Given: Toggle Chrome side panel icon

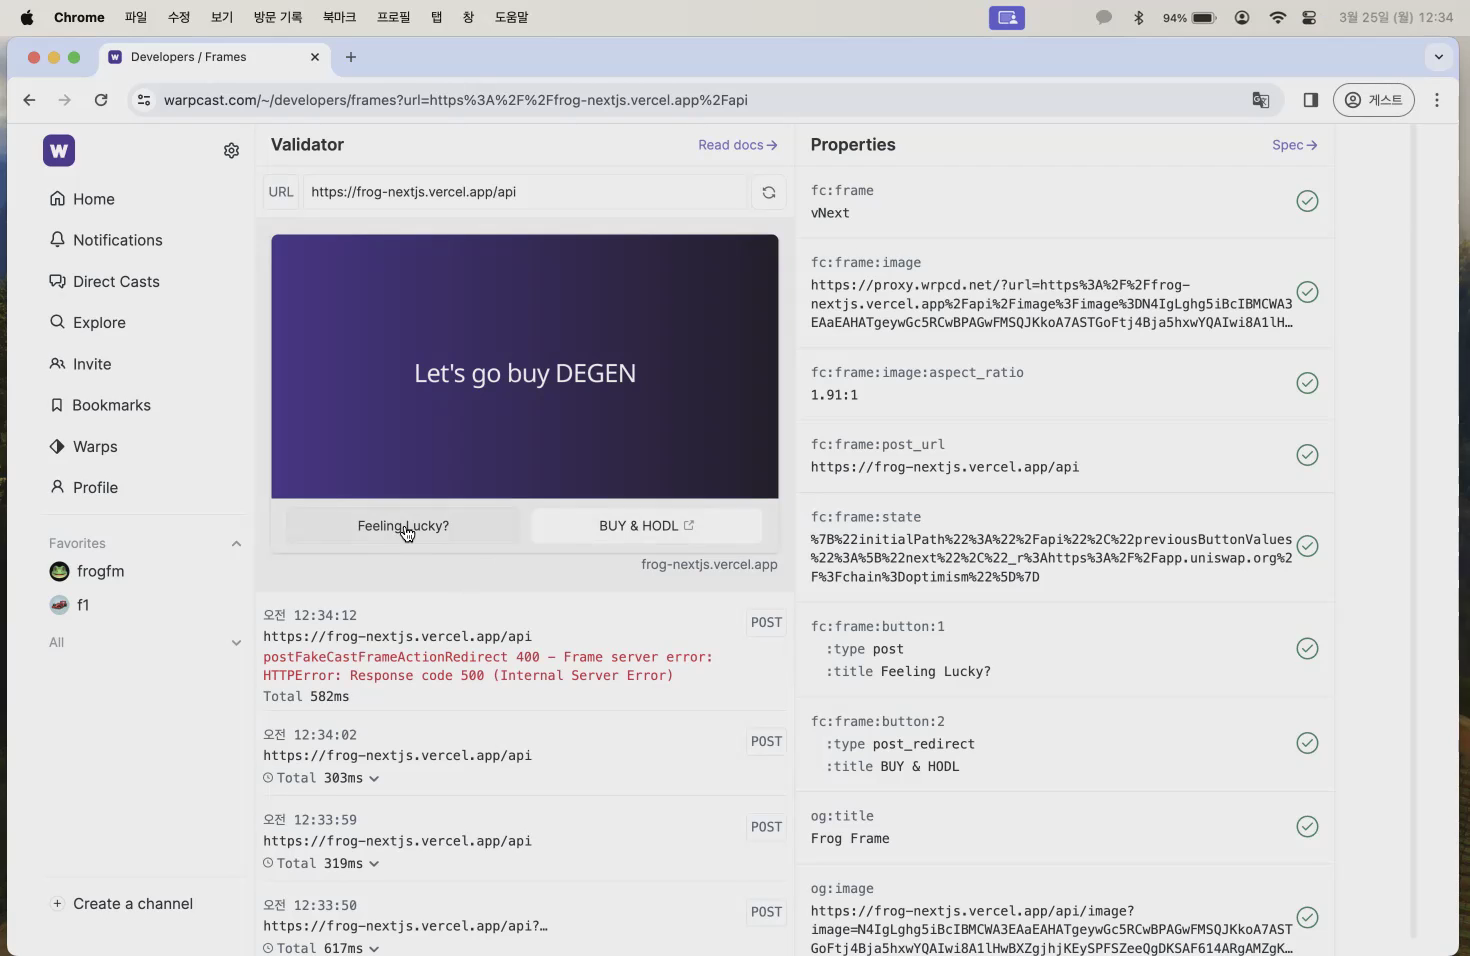Looking at the screenshot, I should (x=1310, y=100).
